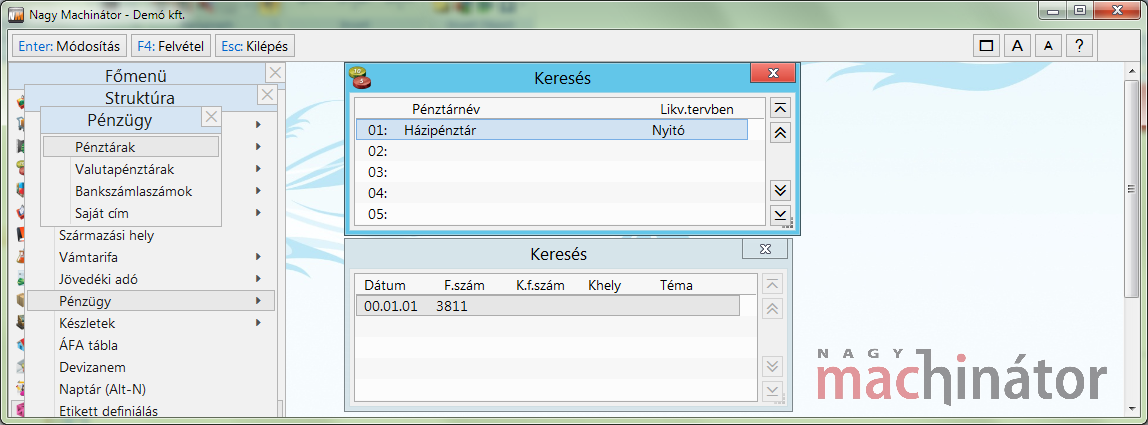1148x425 pixels.
Task: Open Jövedéki adó menu entry
Action: 98,279
